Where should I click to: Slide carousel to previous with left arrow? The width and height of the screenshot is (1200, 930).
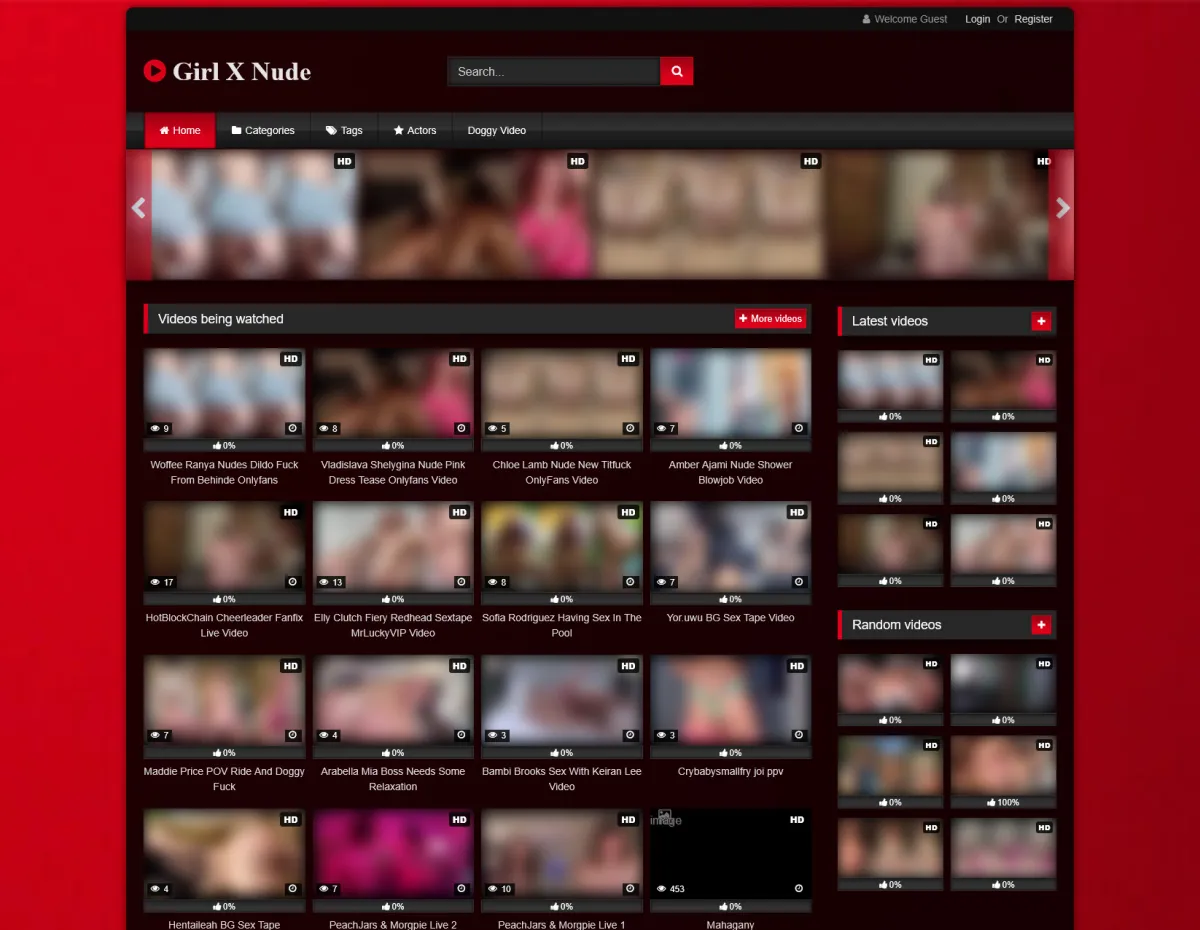coord(138,208)
